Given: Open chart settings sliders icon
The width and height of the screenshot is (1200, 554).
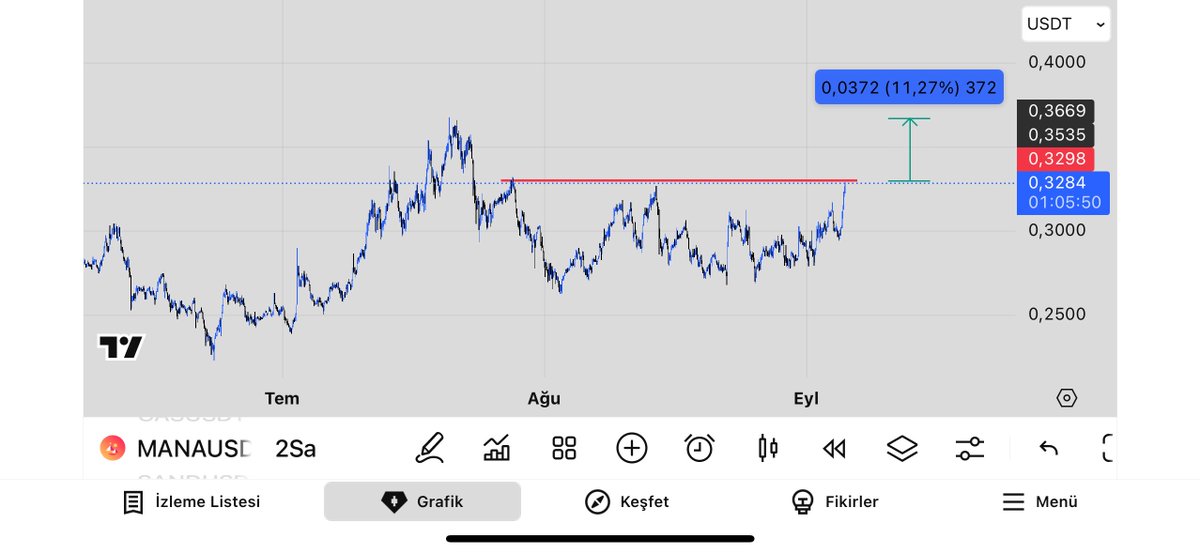Looking at the screenshot, I should pyautogui.click(x=969, y=448).
